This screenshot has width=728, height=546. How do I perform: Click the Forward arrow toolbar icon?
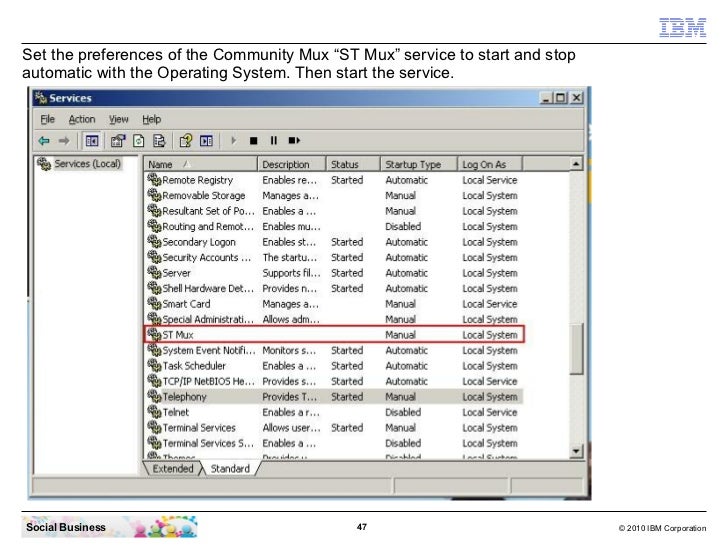(x=64, y=140)
